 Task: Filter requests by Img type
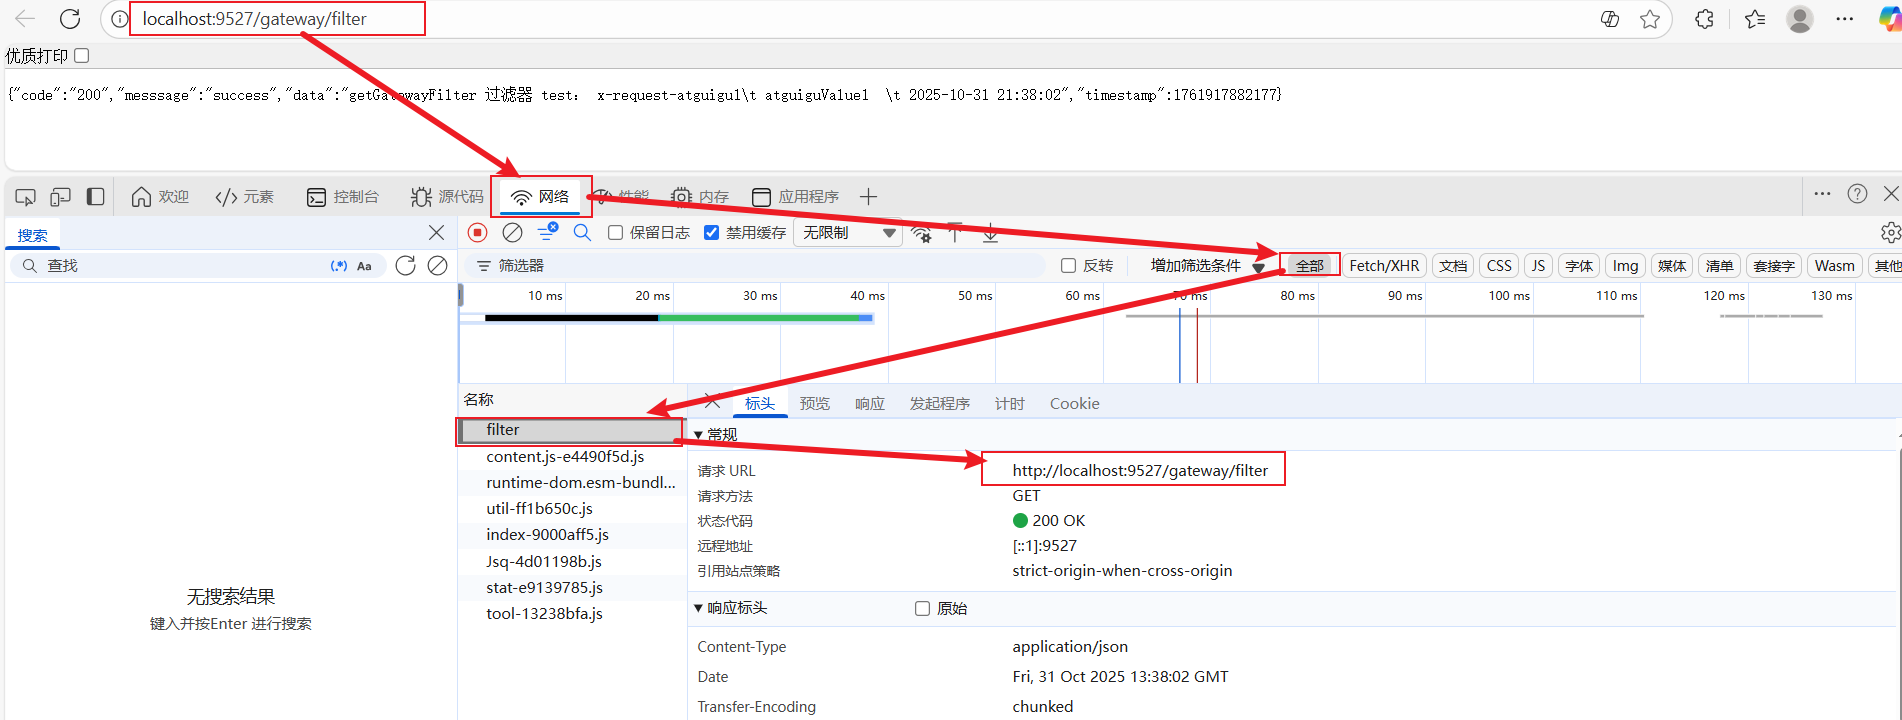click(1625, 266)
